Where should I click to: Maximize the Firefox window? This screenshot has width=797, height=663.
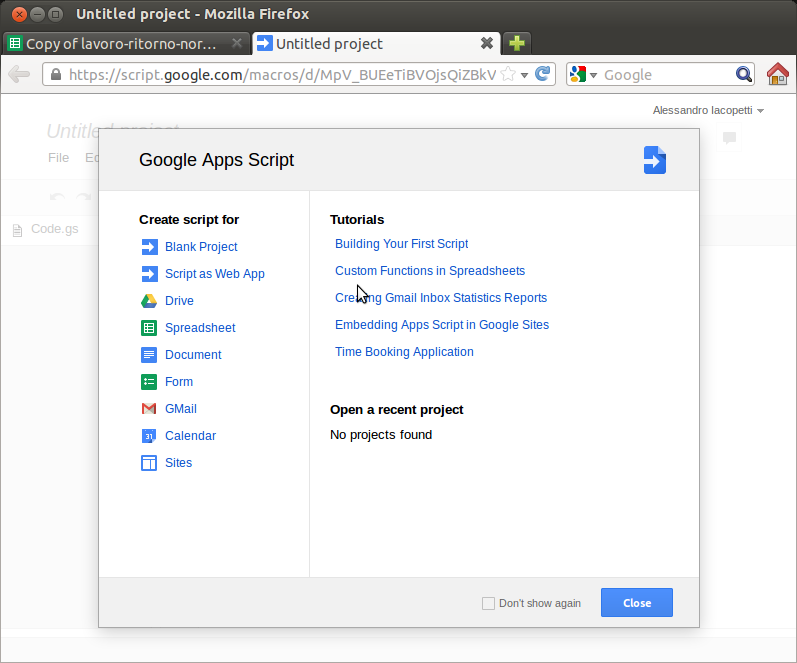[55, 14]
